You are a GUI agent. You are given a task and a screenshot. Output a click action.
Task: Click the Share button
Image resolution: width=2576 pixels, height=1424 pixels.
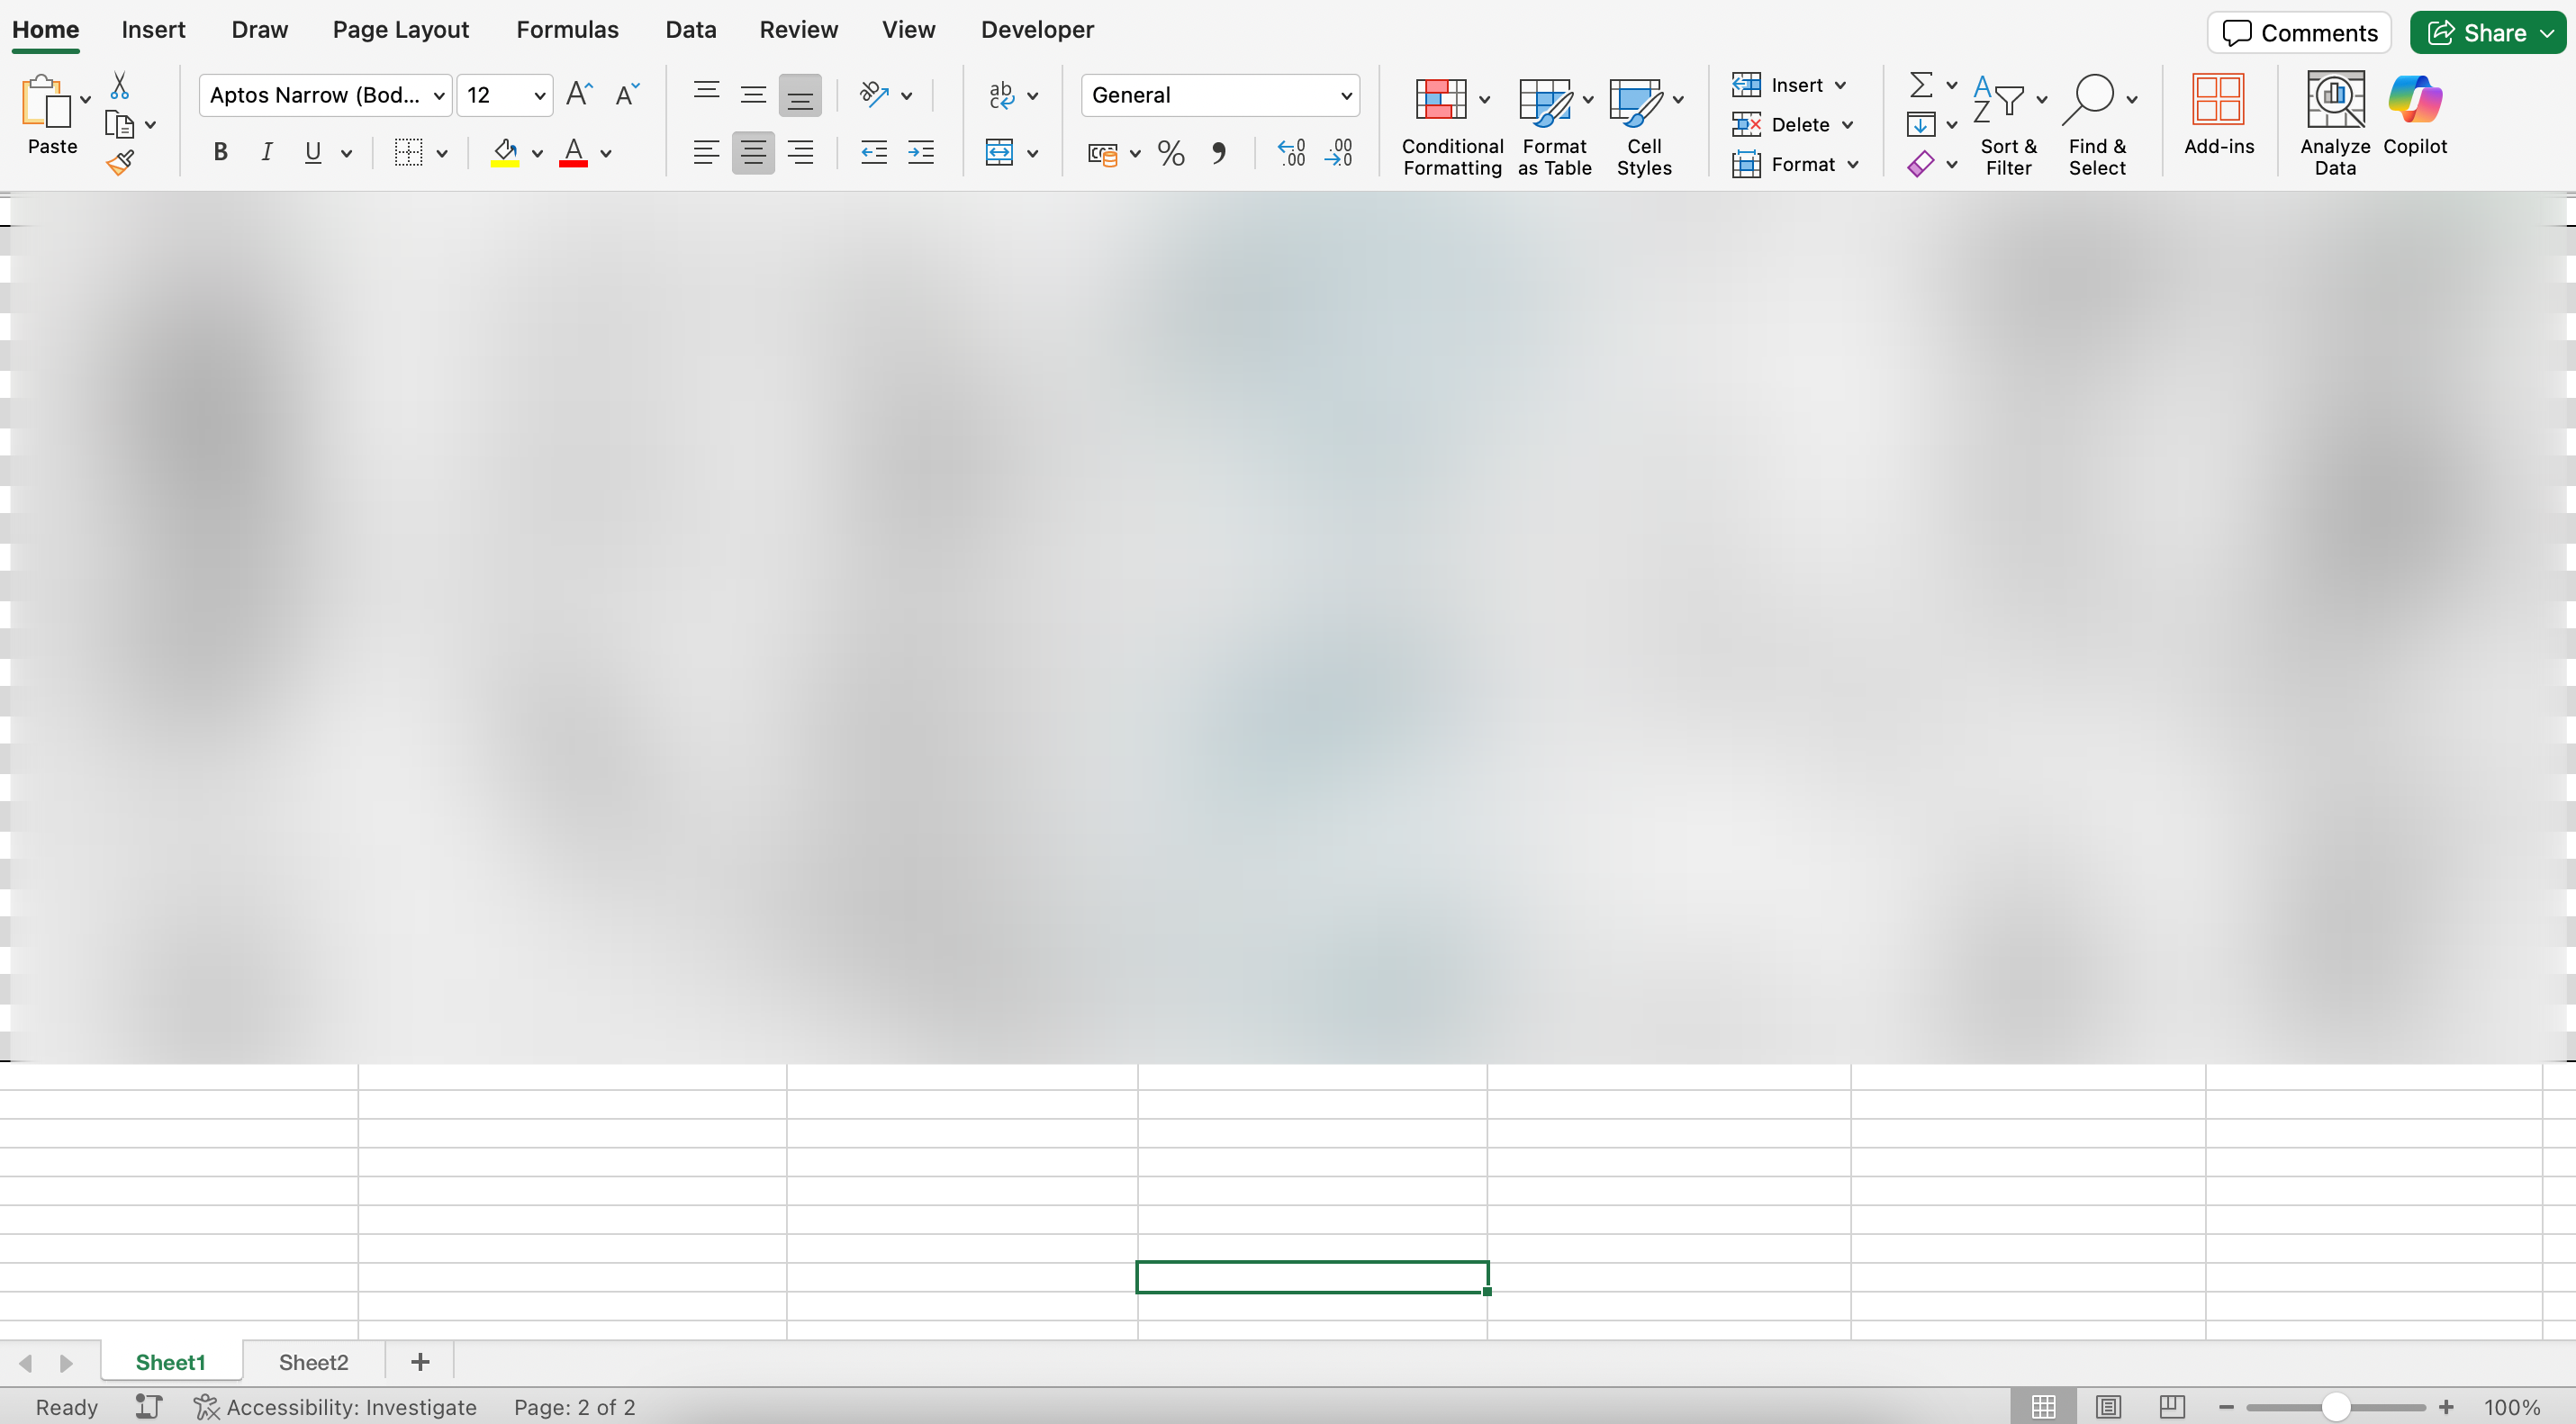click(2486, 33)
